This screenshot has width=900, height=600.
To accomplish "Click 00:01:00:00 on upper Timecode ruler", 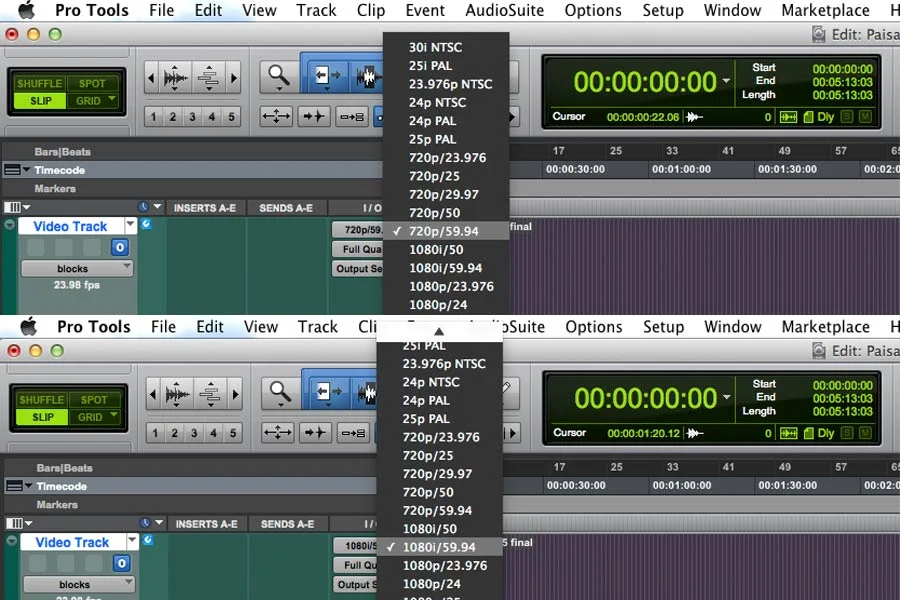I will [681, 169].
